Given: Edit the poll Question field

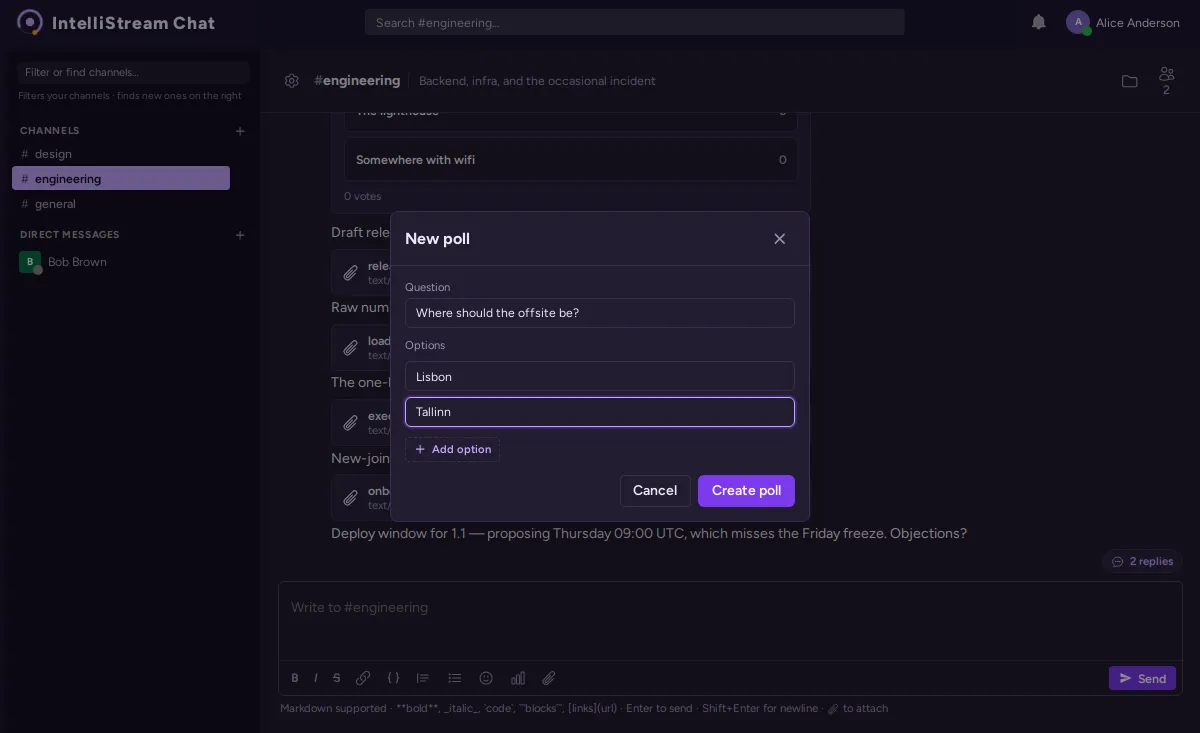Looking at the screenshot, I should (600, 313).
